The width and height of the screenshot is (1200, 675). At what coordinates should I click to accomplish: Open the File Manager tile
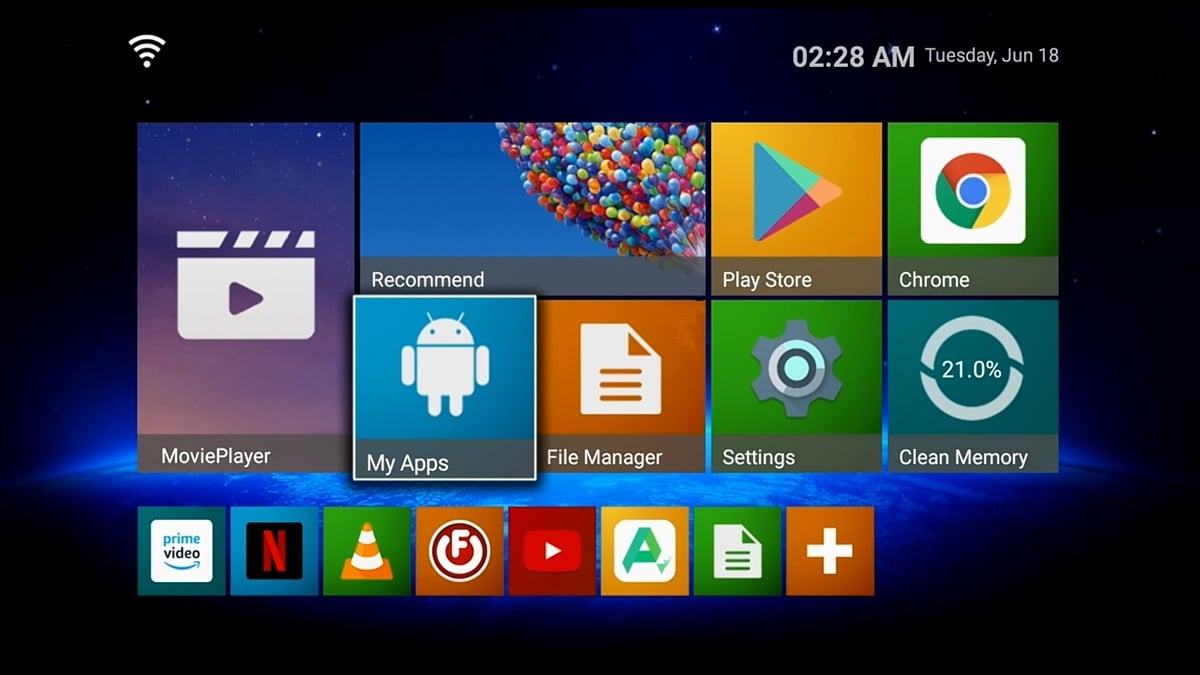tap(622, 386)
